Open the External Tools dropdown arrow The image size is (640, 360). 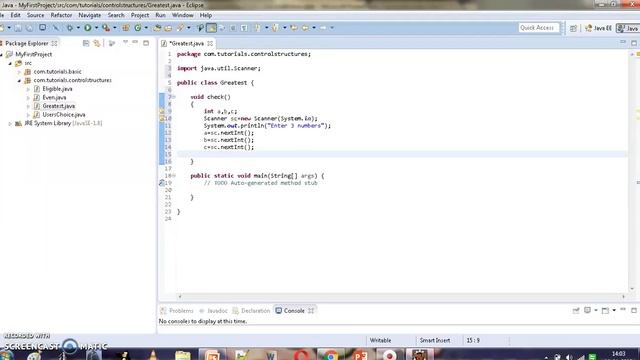point(114,28)
